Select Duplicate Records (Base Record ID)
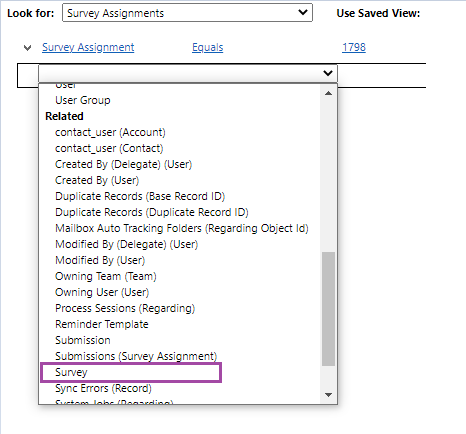 [140, 196]
